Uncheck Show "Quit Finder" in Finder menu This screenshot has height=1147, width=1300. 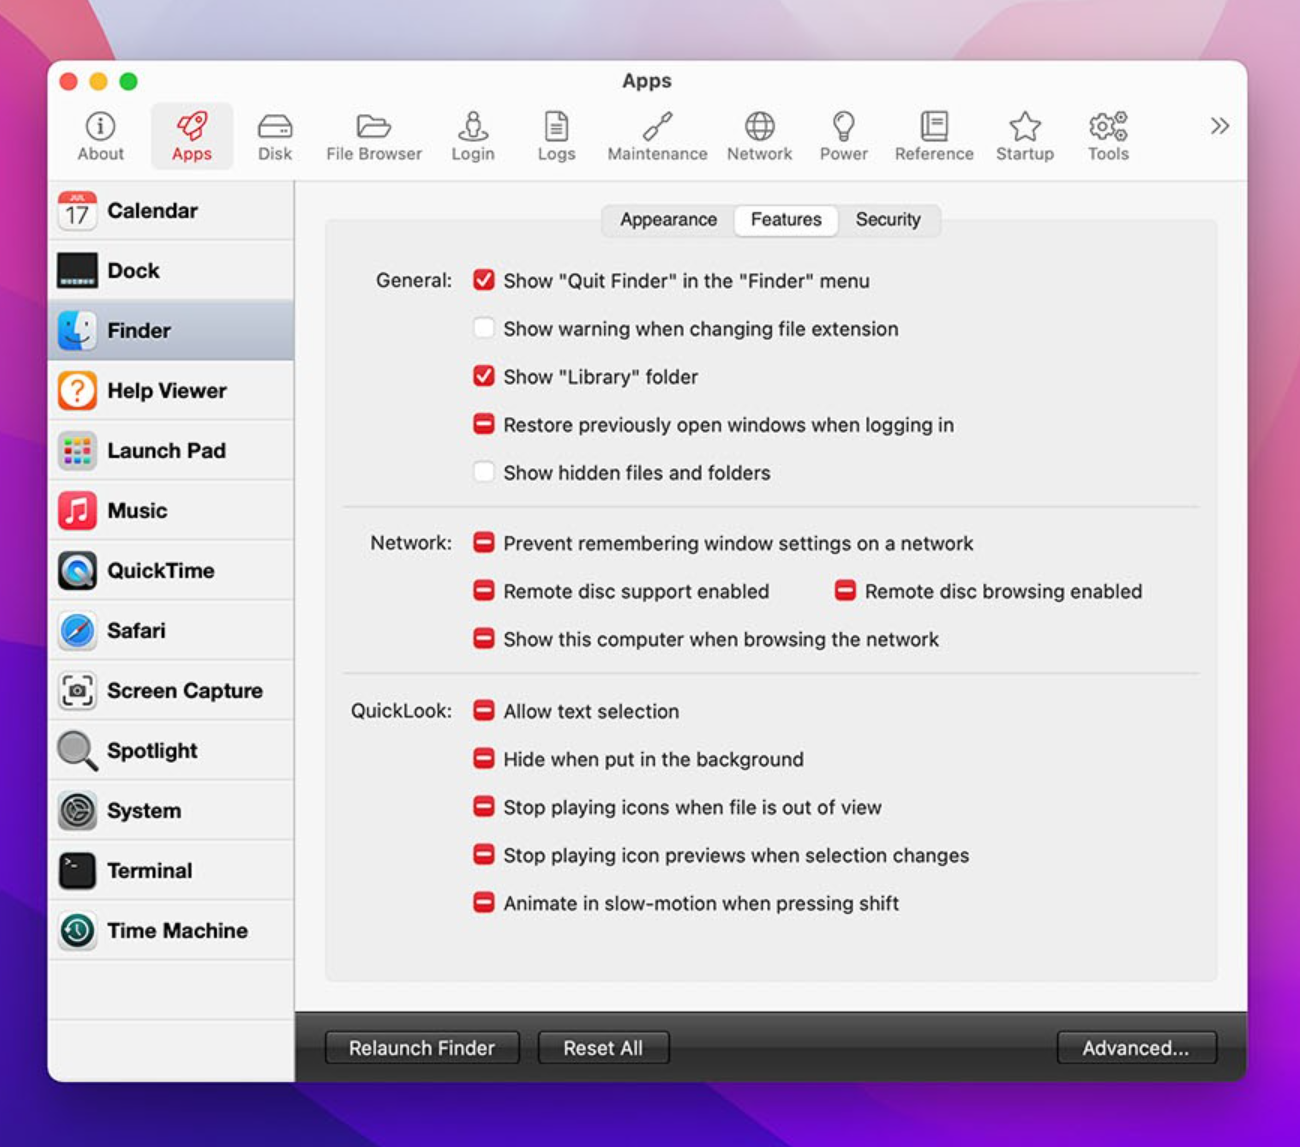(x=484, y=280)
